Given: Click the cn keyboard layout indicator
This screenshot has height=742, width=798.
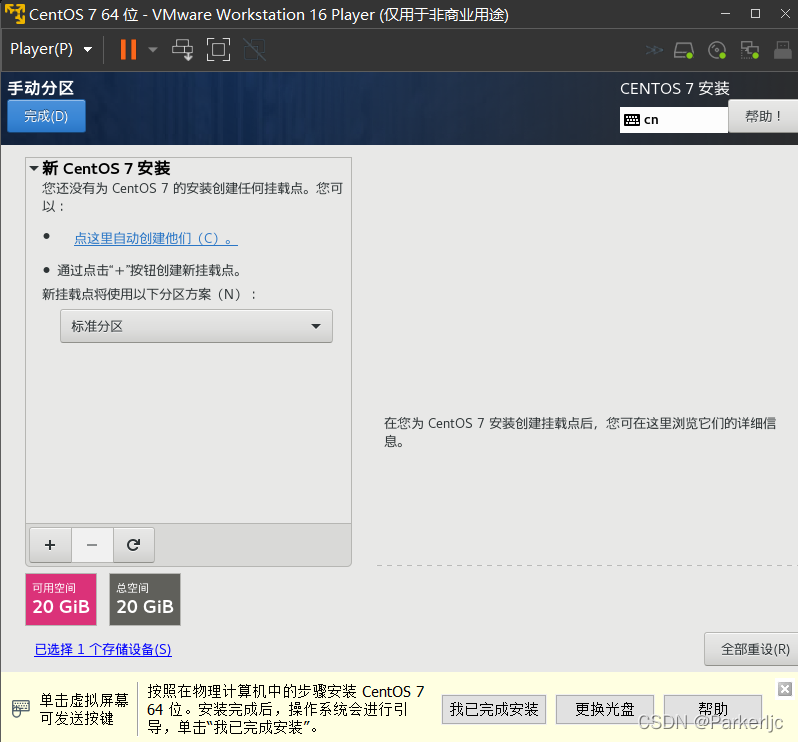Looking at the screenshot, I should (673, 120).
